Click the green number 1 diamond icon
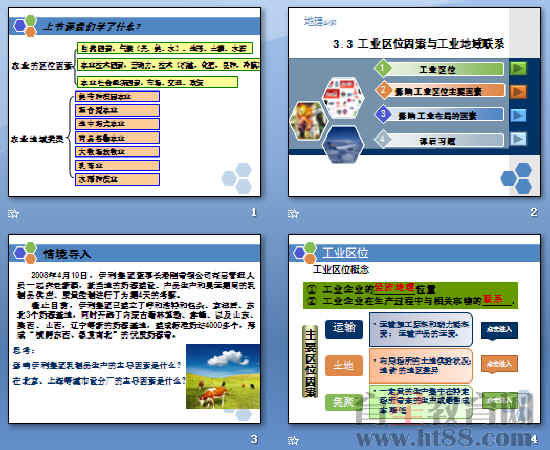550x450 pixels. coord(383,68)
